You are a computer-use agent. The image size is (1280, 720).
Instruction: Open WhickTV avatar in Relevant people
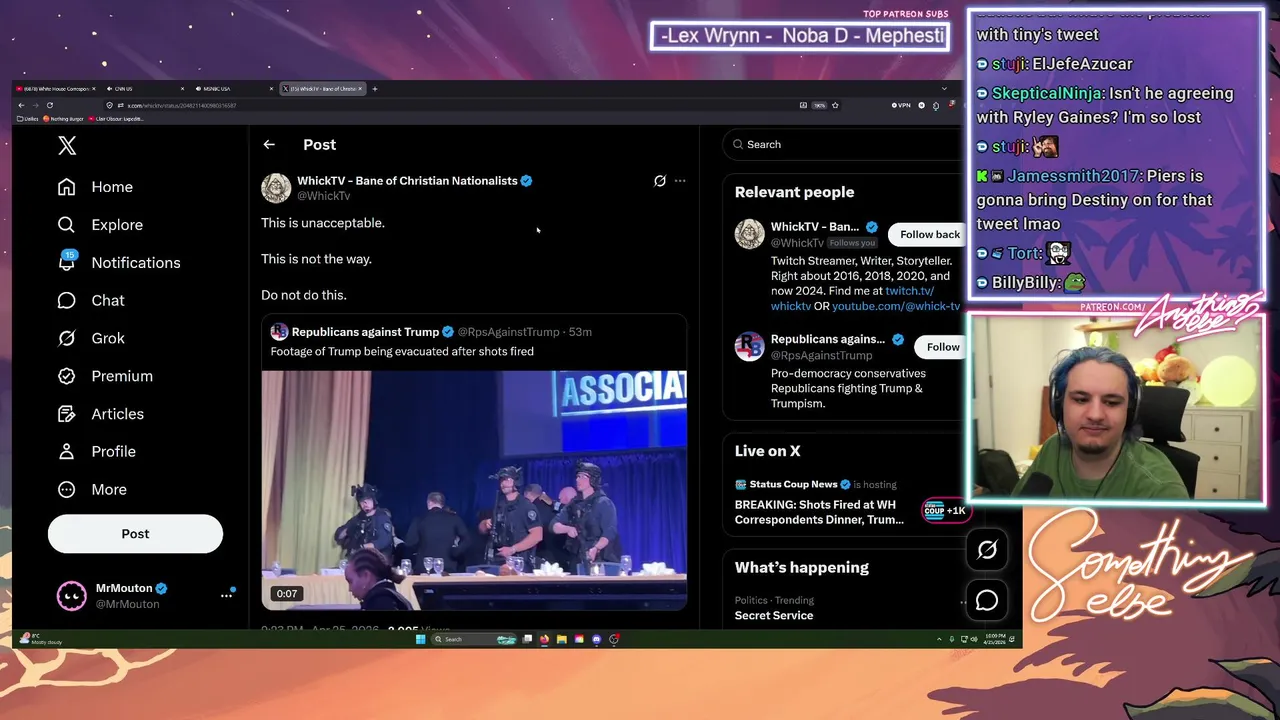749,234
